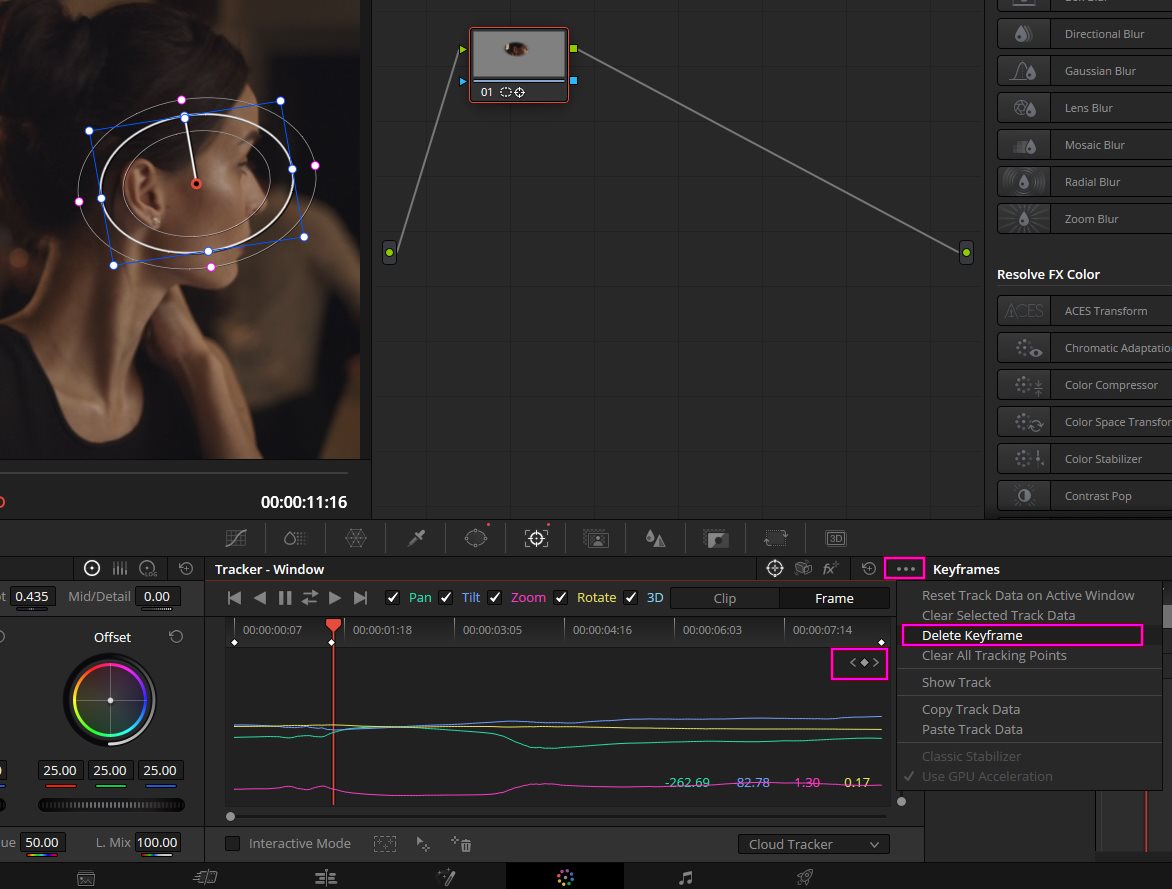This screenshot has height=889, width=1172.
Task: Open the Curves palette icon
Action: coord(236,538)
